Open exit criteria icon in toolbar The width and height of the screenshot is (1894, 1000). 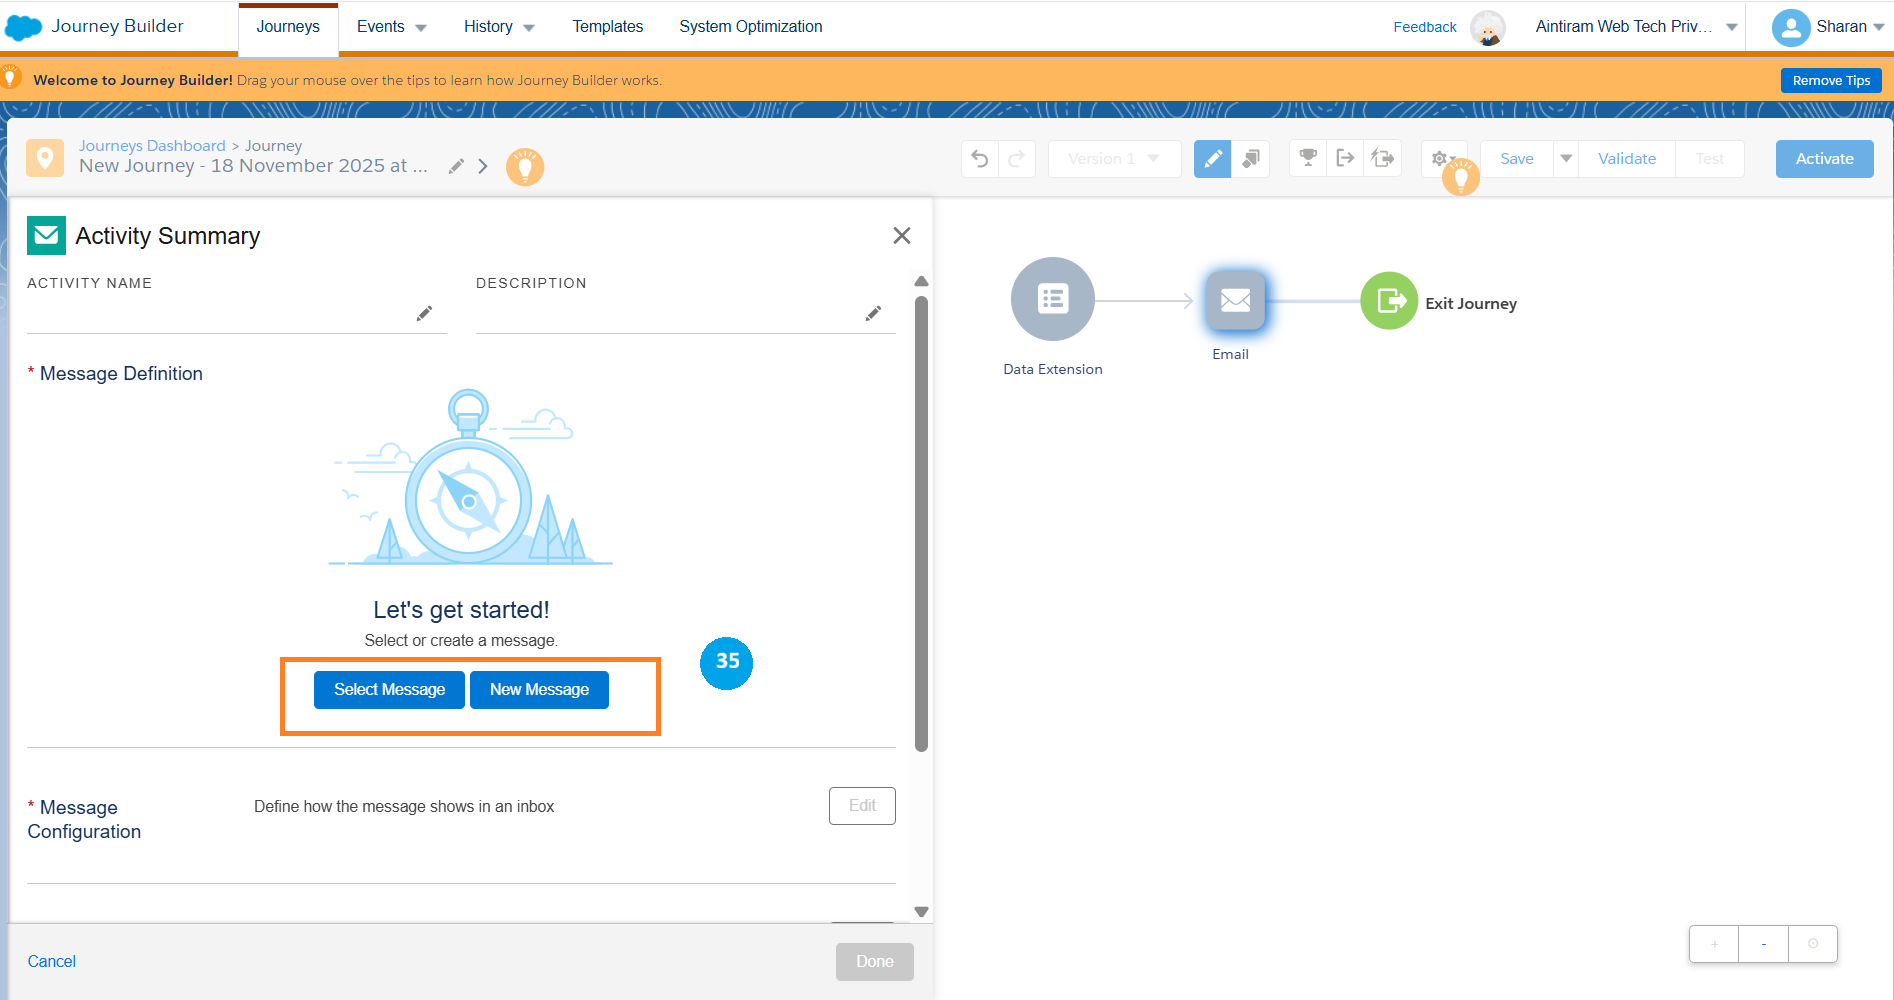(x=1345, y=158)
